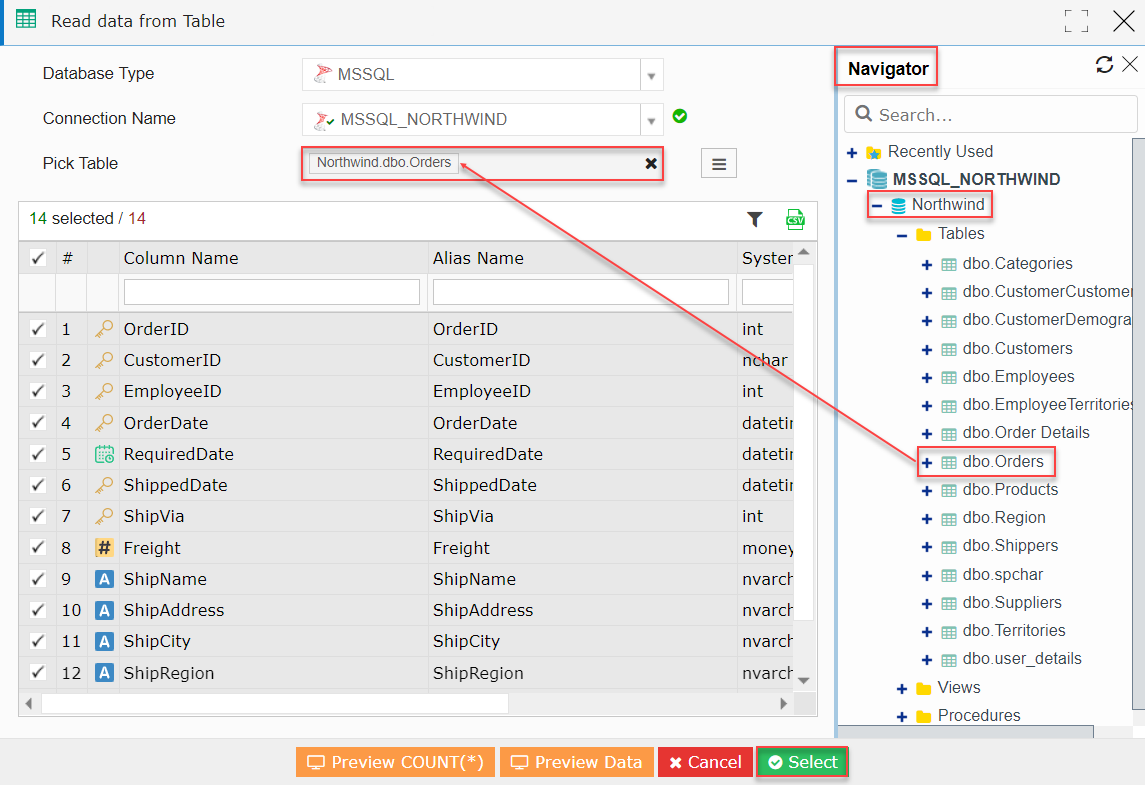Toggle fullscreen for the dialog
Screen dimensions: 1145x785
pyautogui.click(x=1076, y=21)
